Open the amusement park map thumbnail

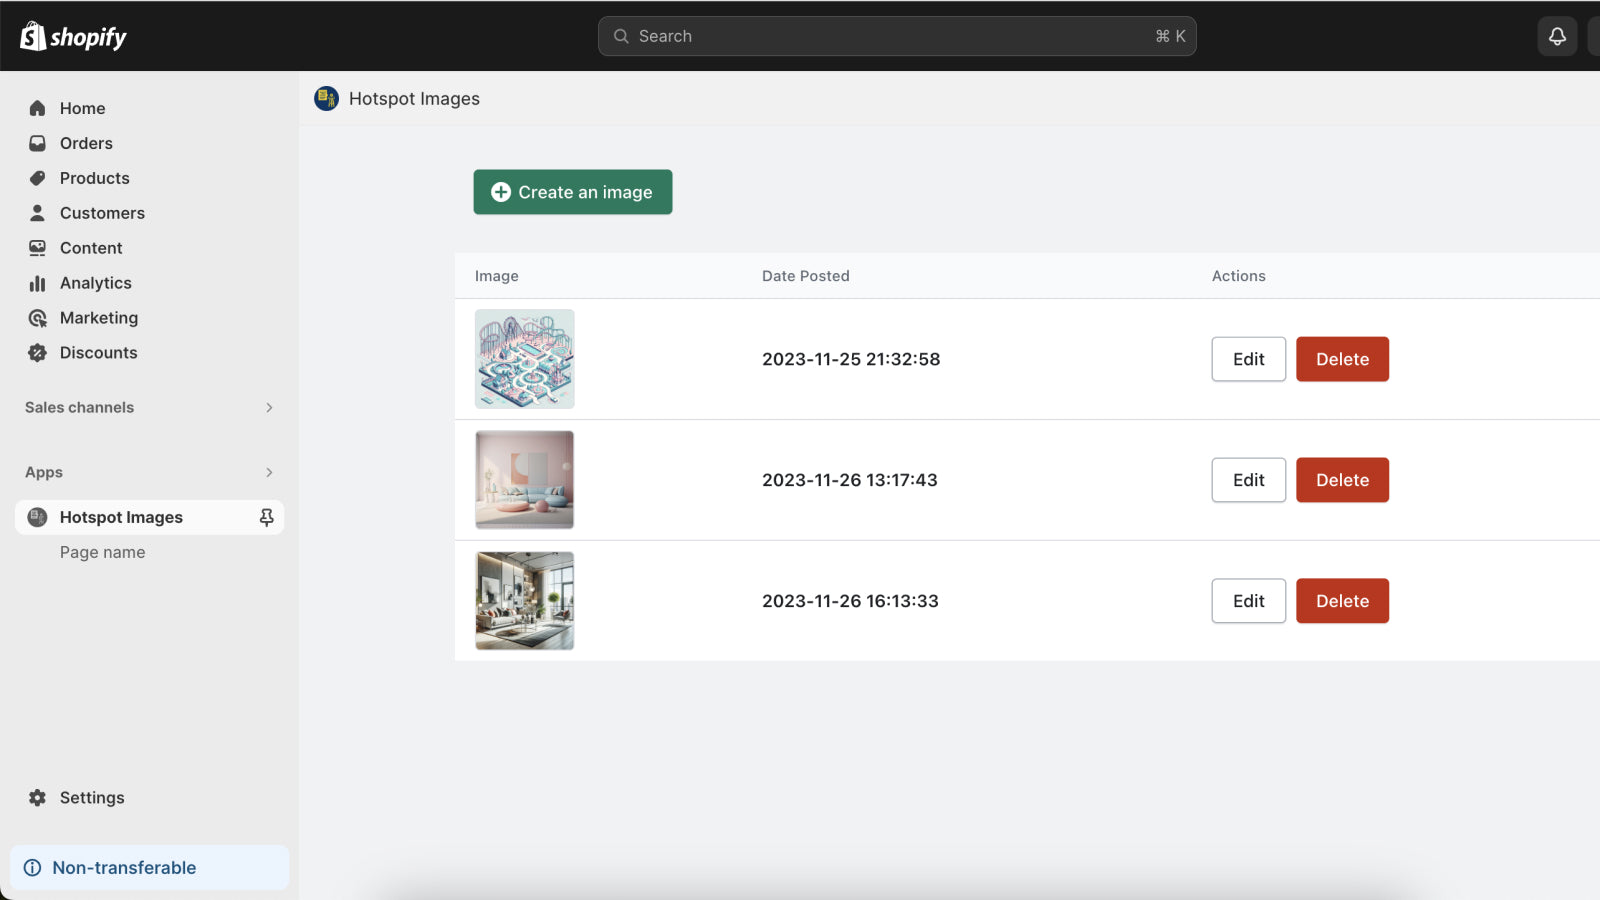(x=525, y=359)
